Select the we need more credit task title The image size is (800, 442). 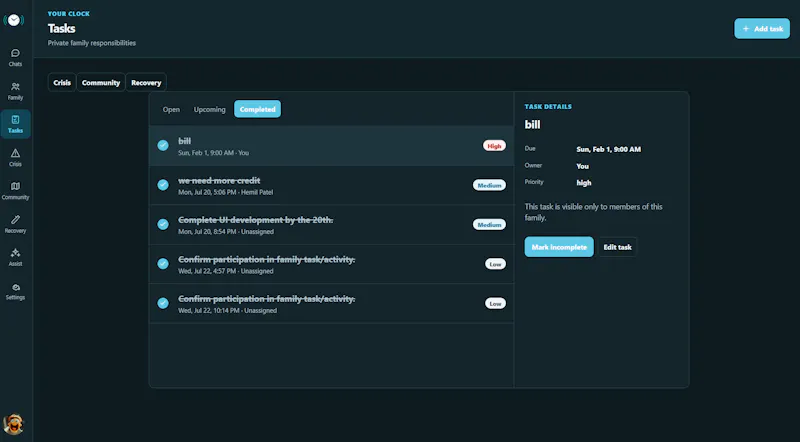(x=219, y=180)
